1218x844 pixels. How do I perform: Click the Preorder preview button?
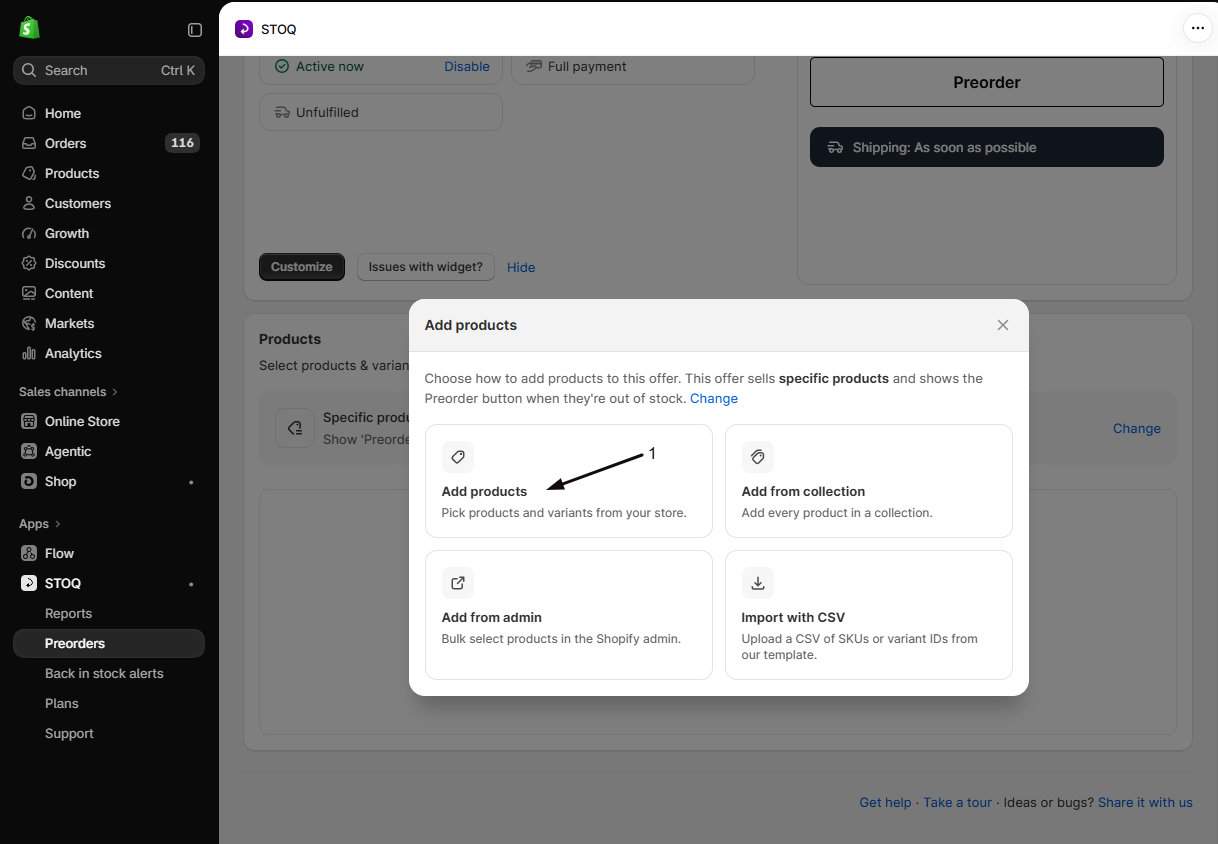click(x=987, y=82)
